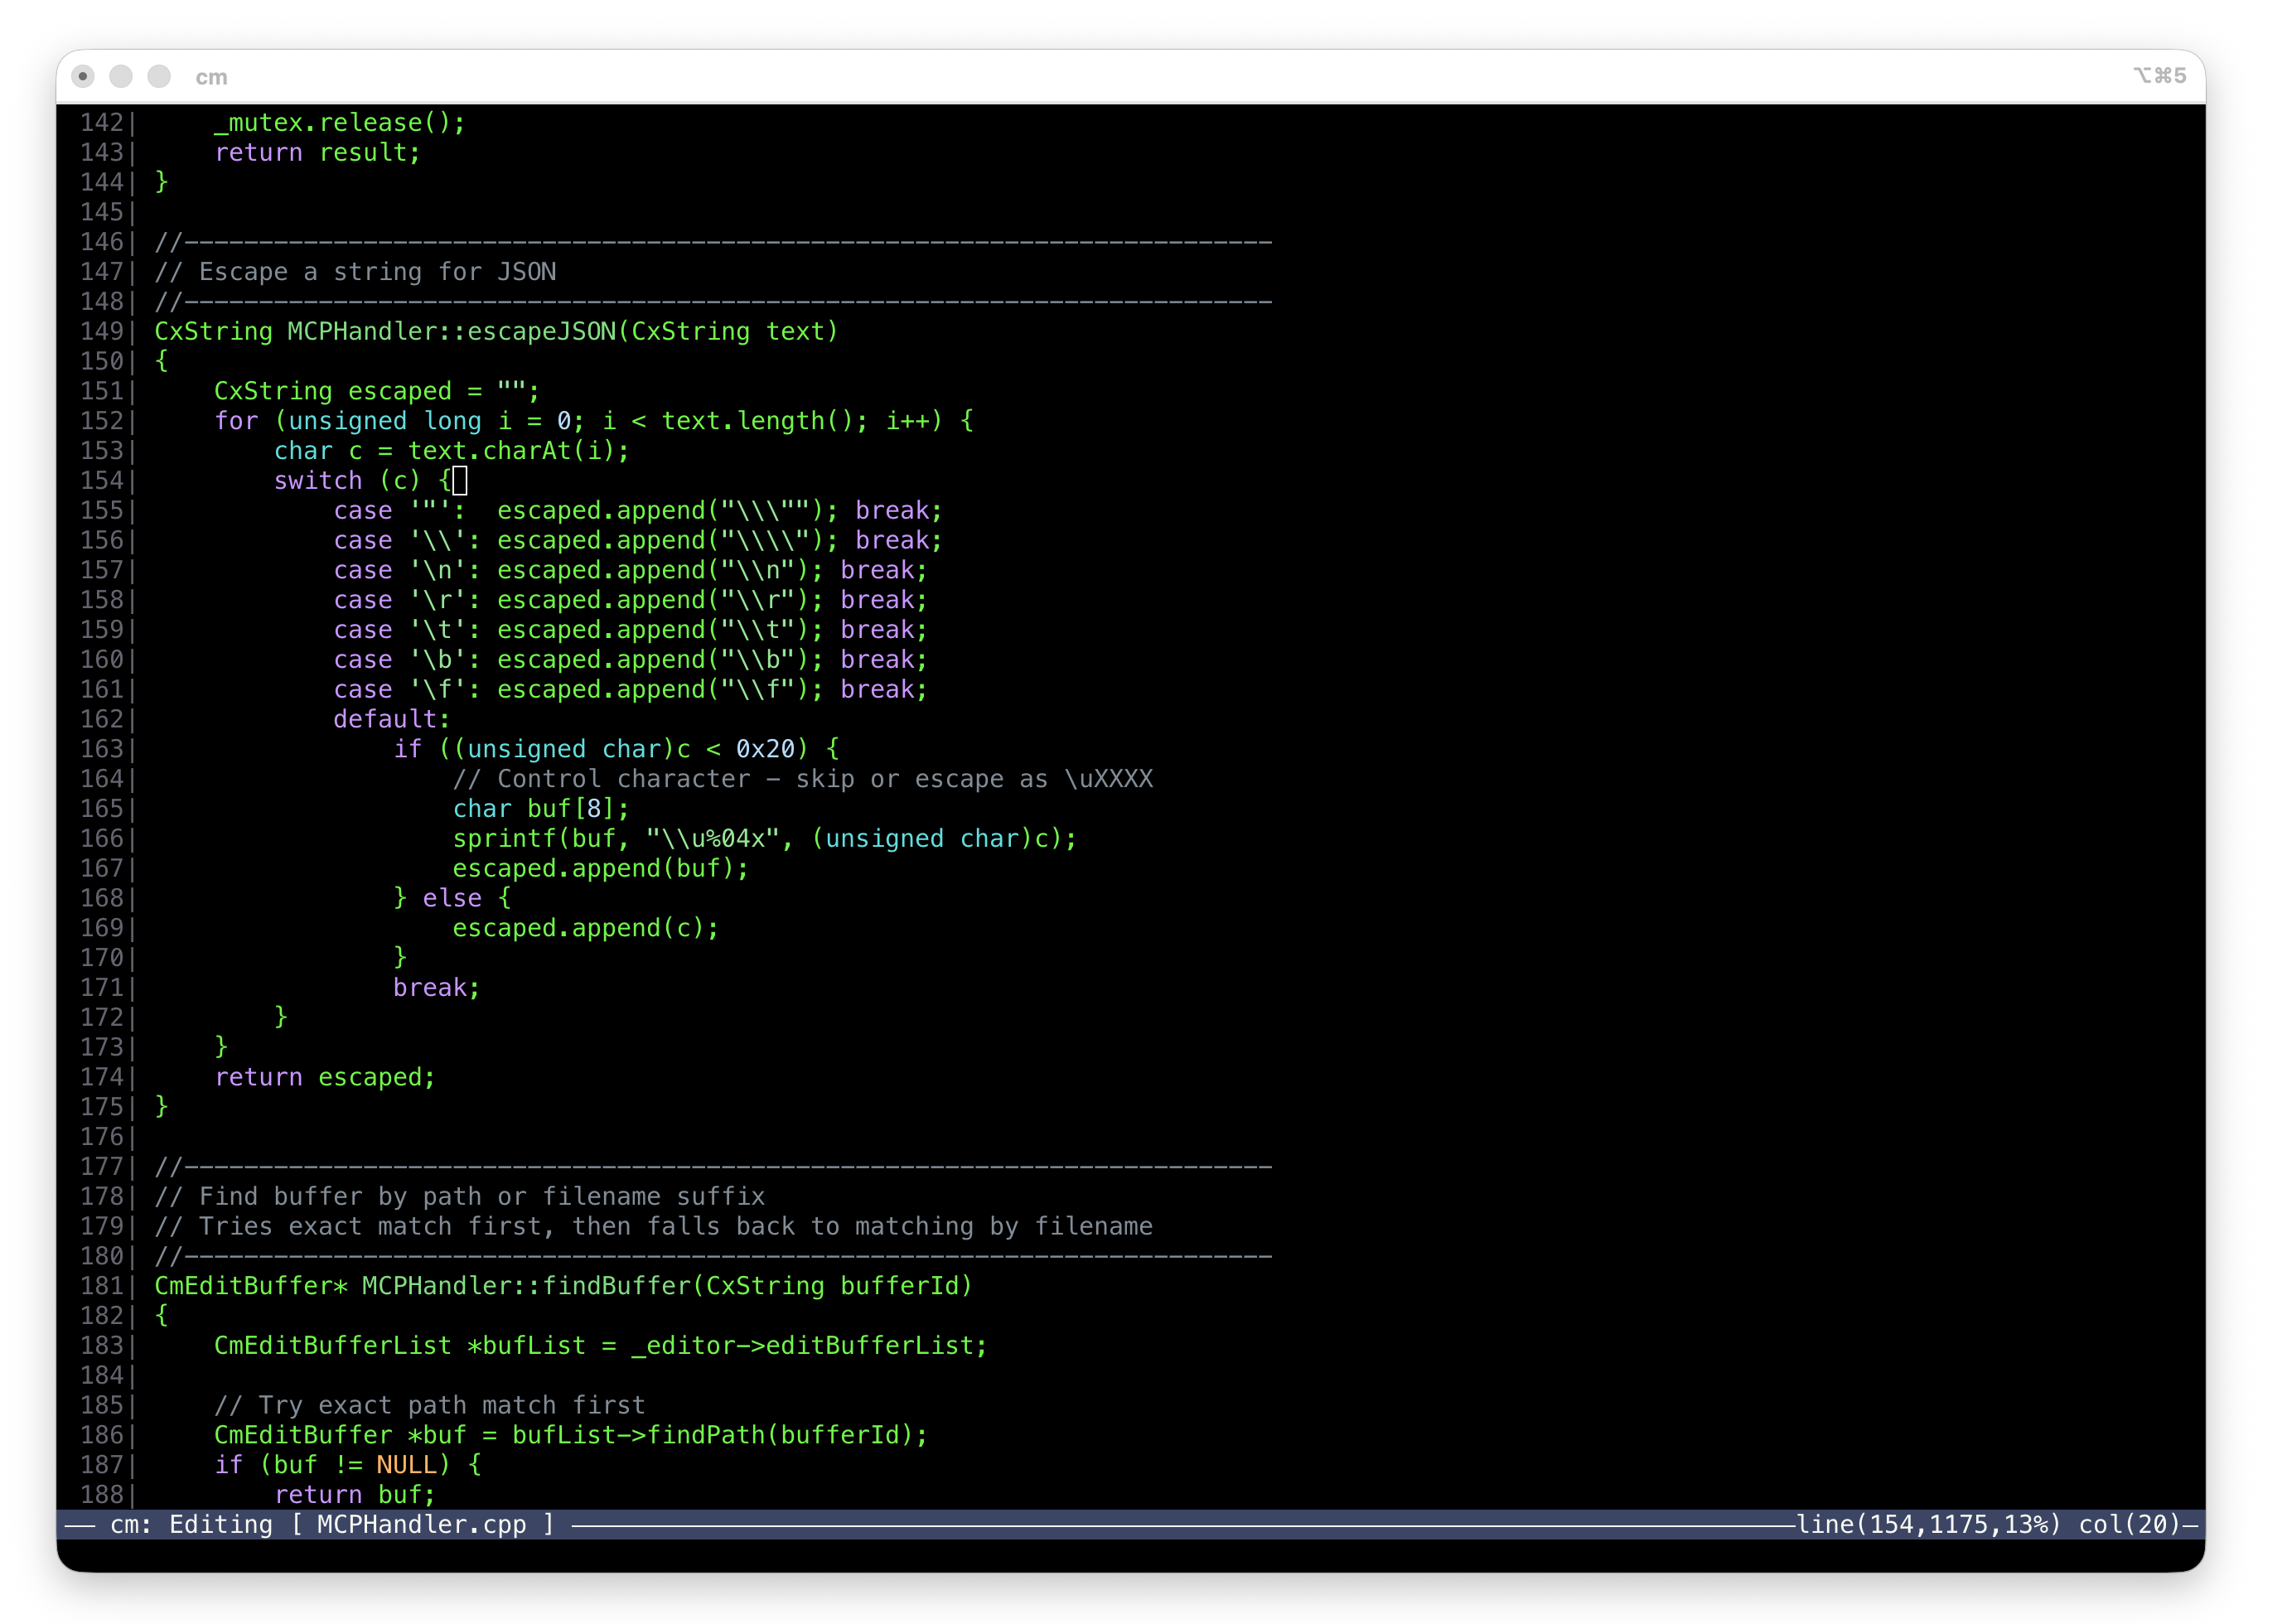
Task: Click the cursor block on line 154
Action: 458,480
